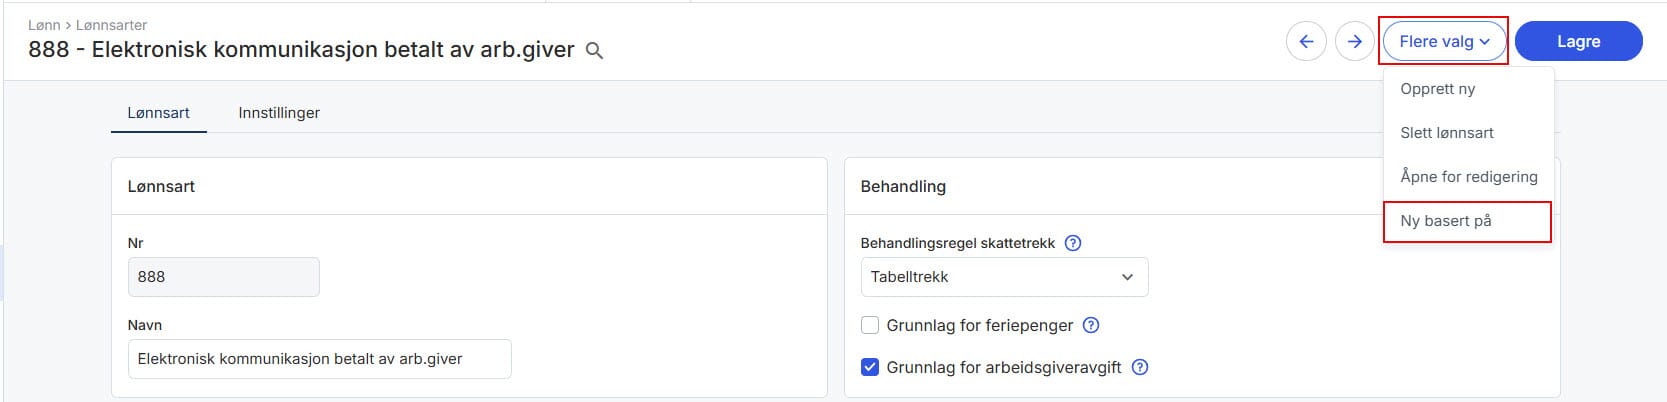Click the Navn input field
This screenshot has width=1667, height=402.
point(319,359)
